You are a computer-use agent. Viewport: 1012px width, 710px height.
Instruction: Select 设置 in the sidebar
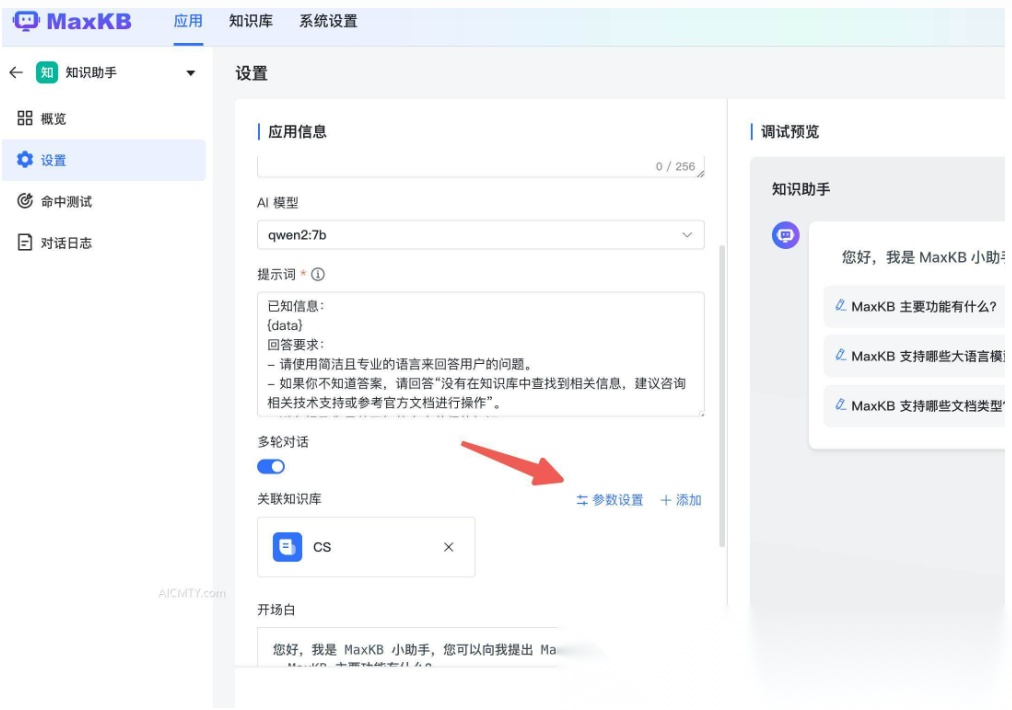click(104, 160)
